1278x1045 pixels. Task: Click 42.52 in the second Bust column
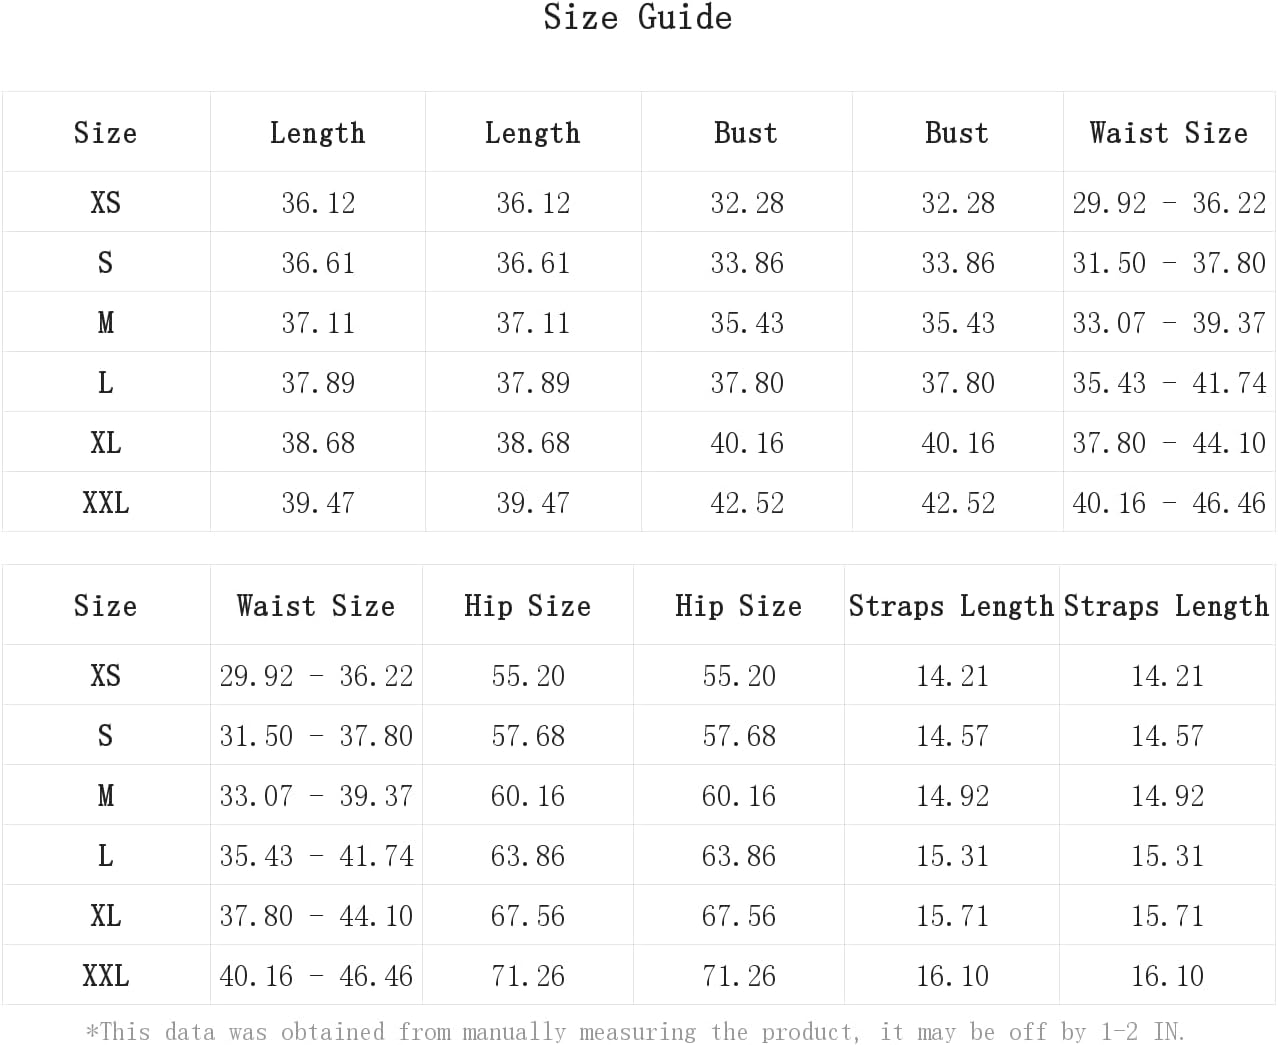(x=958, y=503)
